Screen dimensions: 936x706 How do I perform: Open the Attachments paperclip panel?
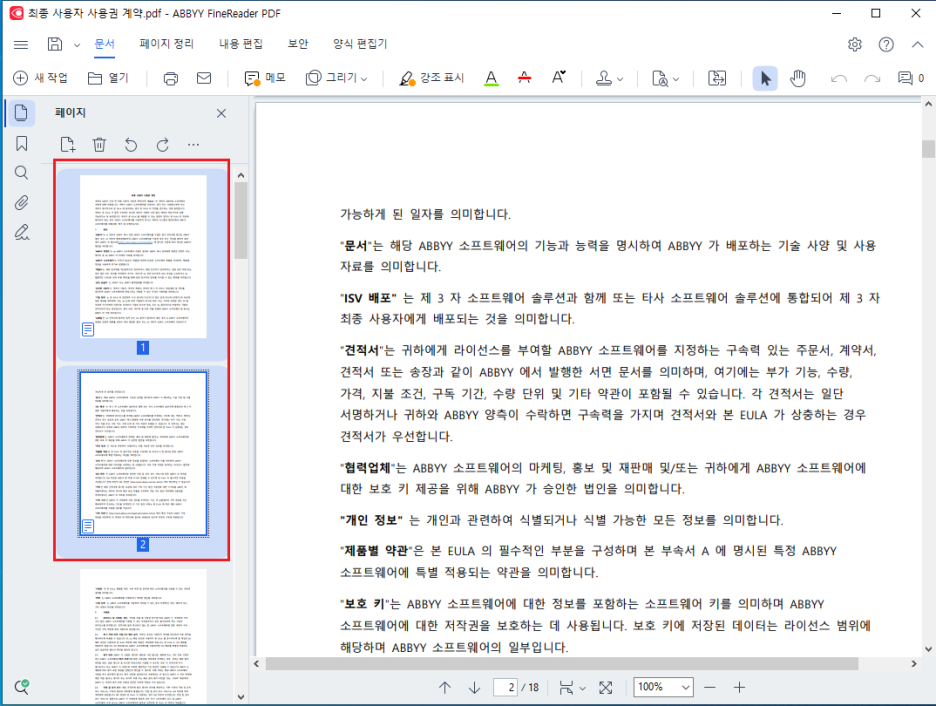[21, 203]
